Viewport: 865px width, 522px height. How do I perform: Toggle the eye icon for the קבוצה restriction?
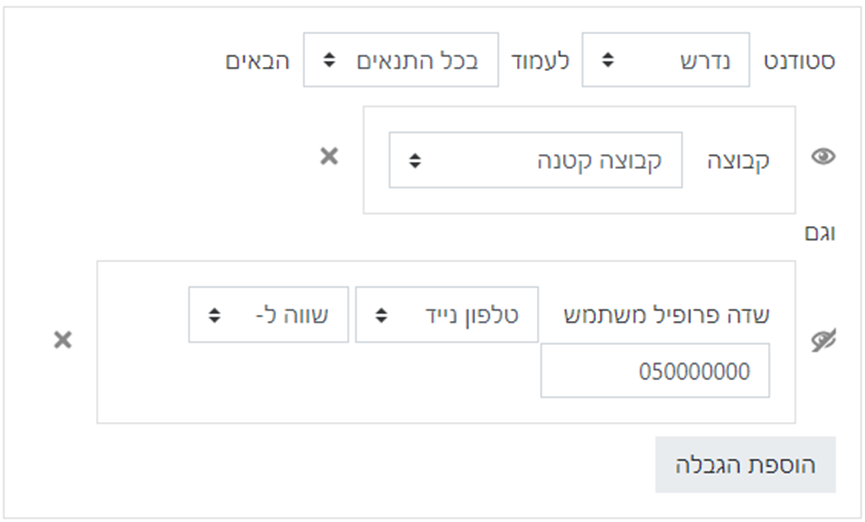click(823, 158)
